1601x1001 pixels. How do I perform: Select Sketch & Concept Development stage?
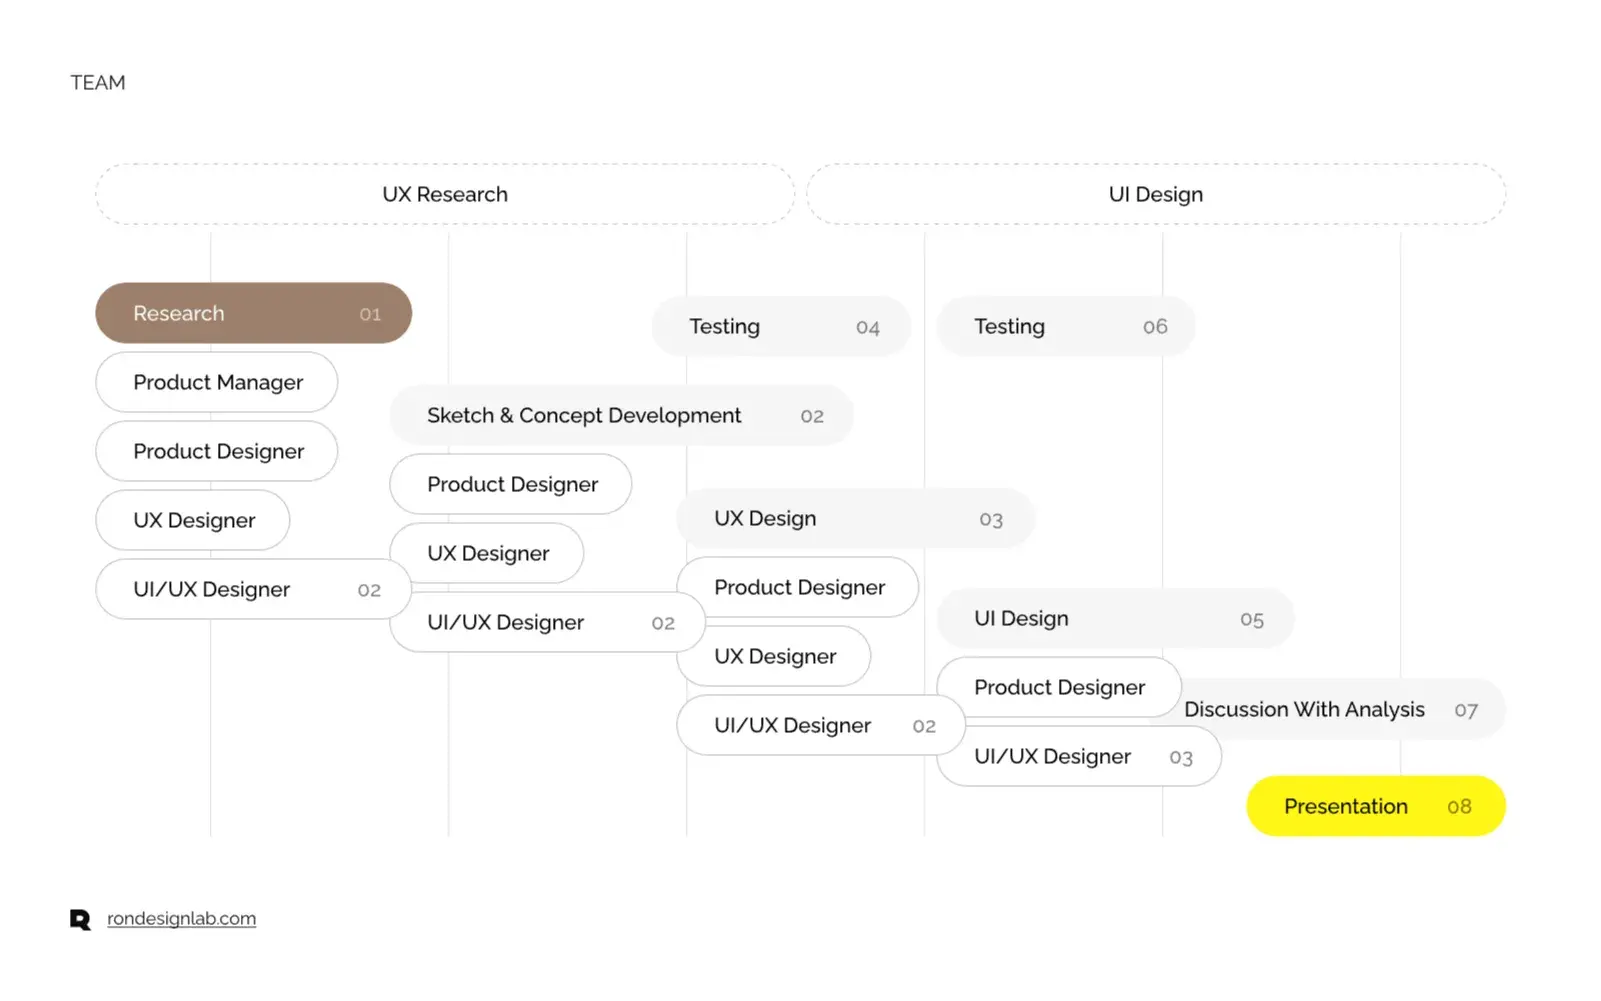[x=621, y=415]
